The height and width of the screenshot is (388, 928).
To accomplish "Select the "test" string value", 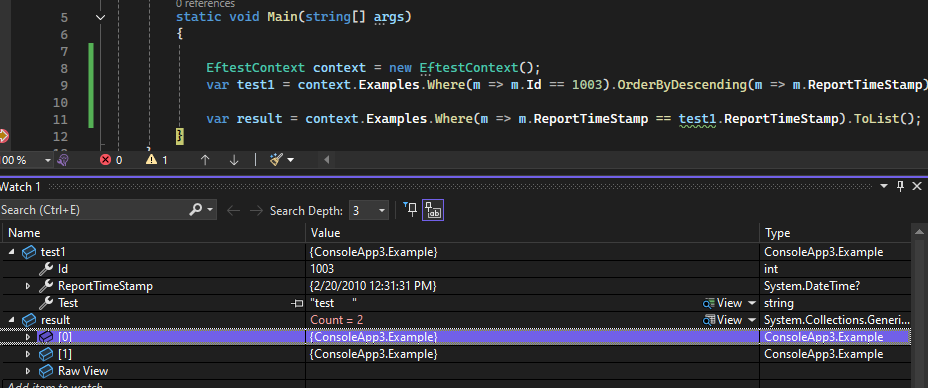I will tap(333, 303).
